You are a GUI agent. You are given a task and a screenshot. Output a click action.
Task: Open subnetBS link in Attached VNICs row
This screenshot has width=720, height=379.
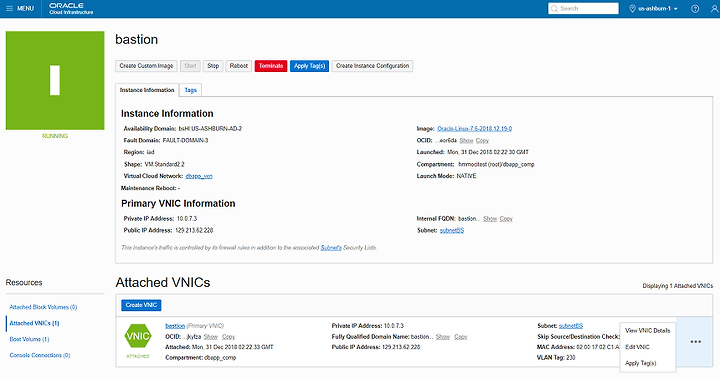point(571,326)
